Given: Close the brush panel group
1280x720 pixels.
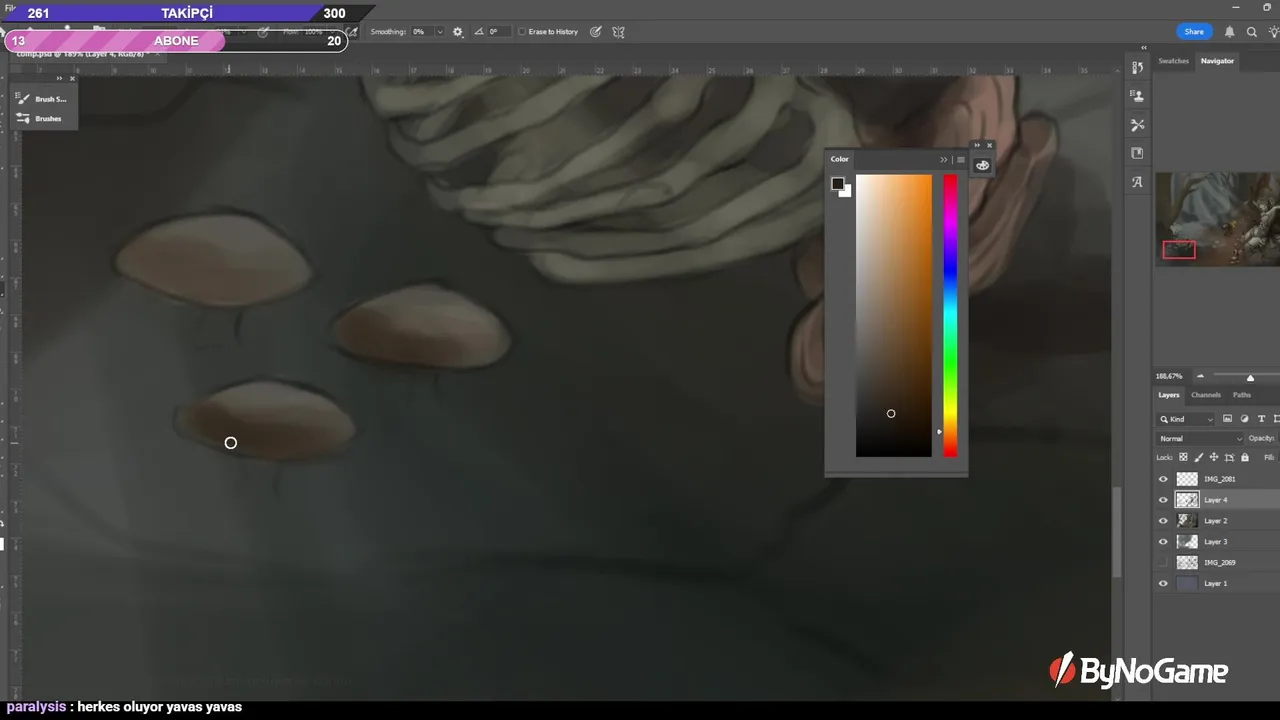Looking at the screenshot, I should [72, 78].
